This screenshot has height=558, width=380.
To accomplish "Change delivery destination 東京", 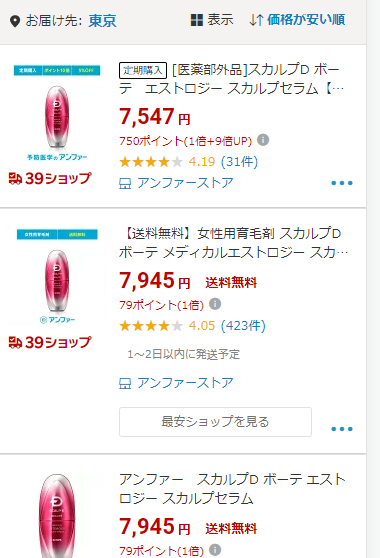I will click(x=102, y=21).
